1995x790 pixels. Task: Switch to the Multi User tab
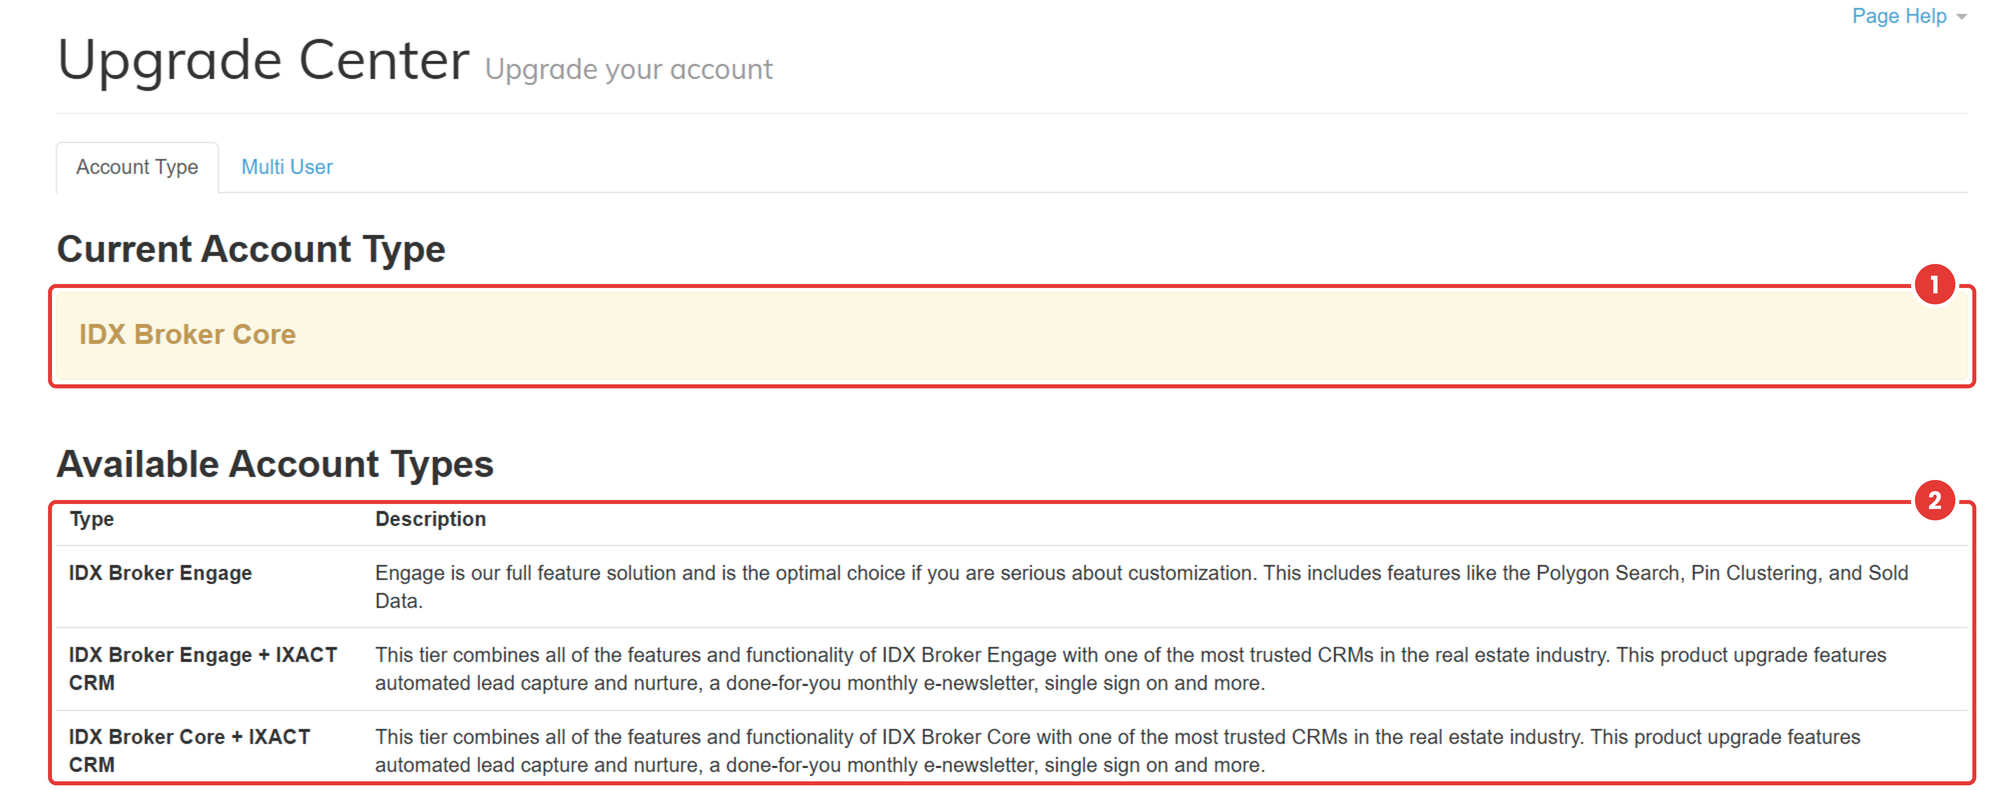(x=287, y=167)
